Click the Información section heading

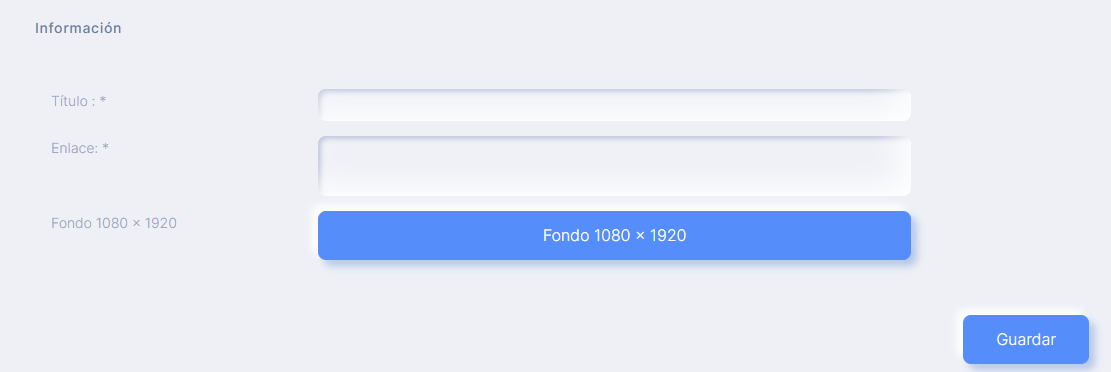coord(78,28)
